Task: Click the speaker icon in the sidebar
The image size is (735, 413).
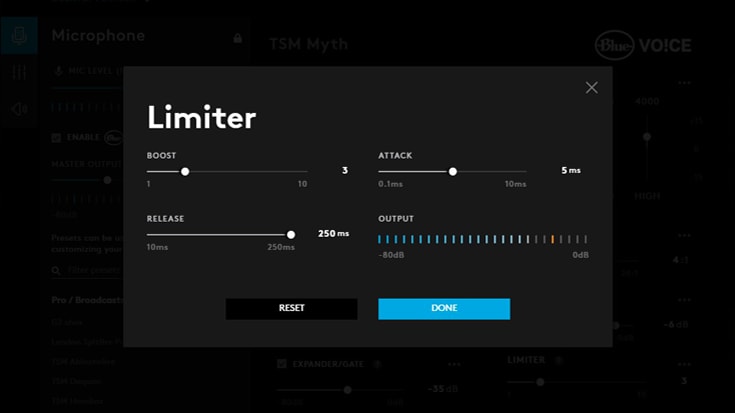Action: [19, 109]
